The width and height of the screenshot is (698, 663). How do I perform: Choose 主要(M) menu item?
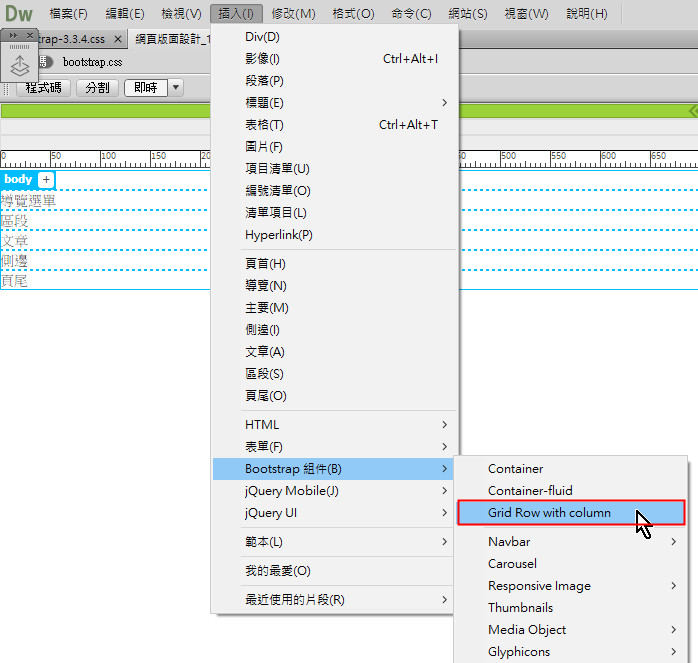[x=335, y=308]
